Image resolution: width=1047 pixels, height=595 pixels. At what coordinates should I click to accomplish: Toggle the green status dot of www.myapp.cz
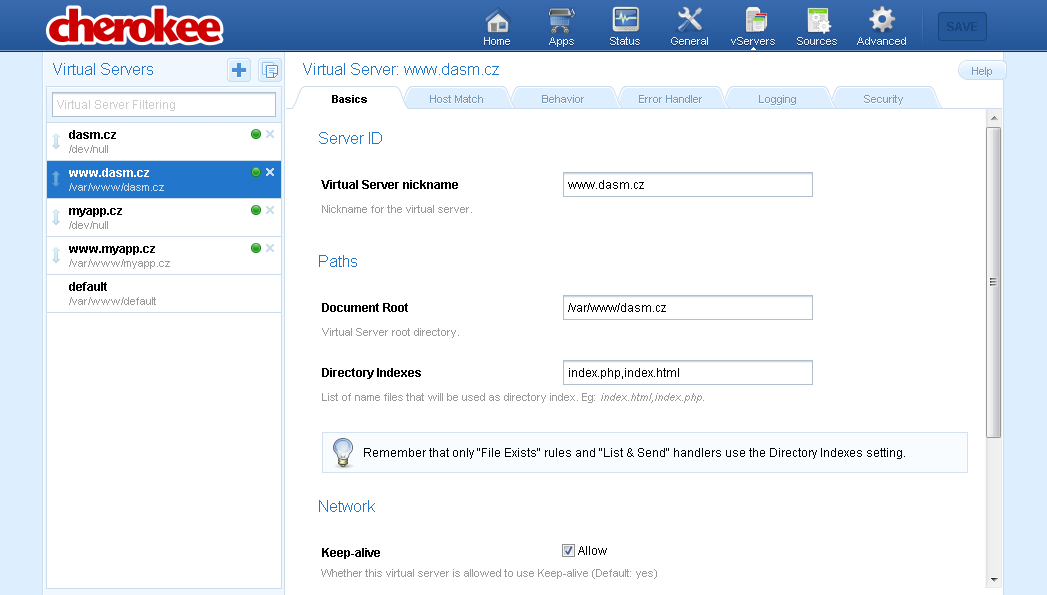tap(256, 248)
